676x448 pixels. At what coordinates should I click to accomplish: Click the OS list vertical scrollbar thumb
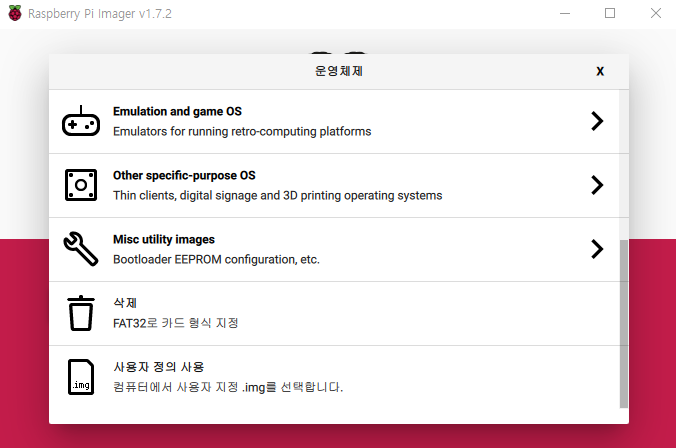tap(624, 323)
